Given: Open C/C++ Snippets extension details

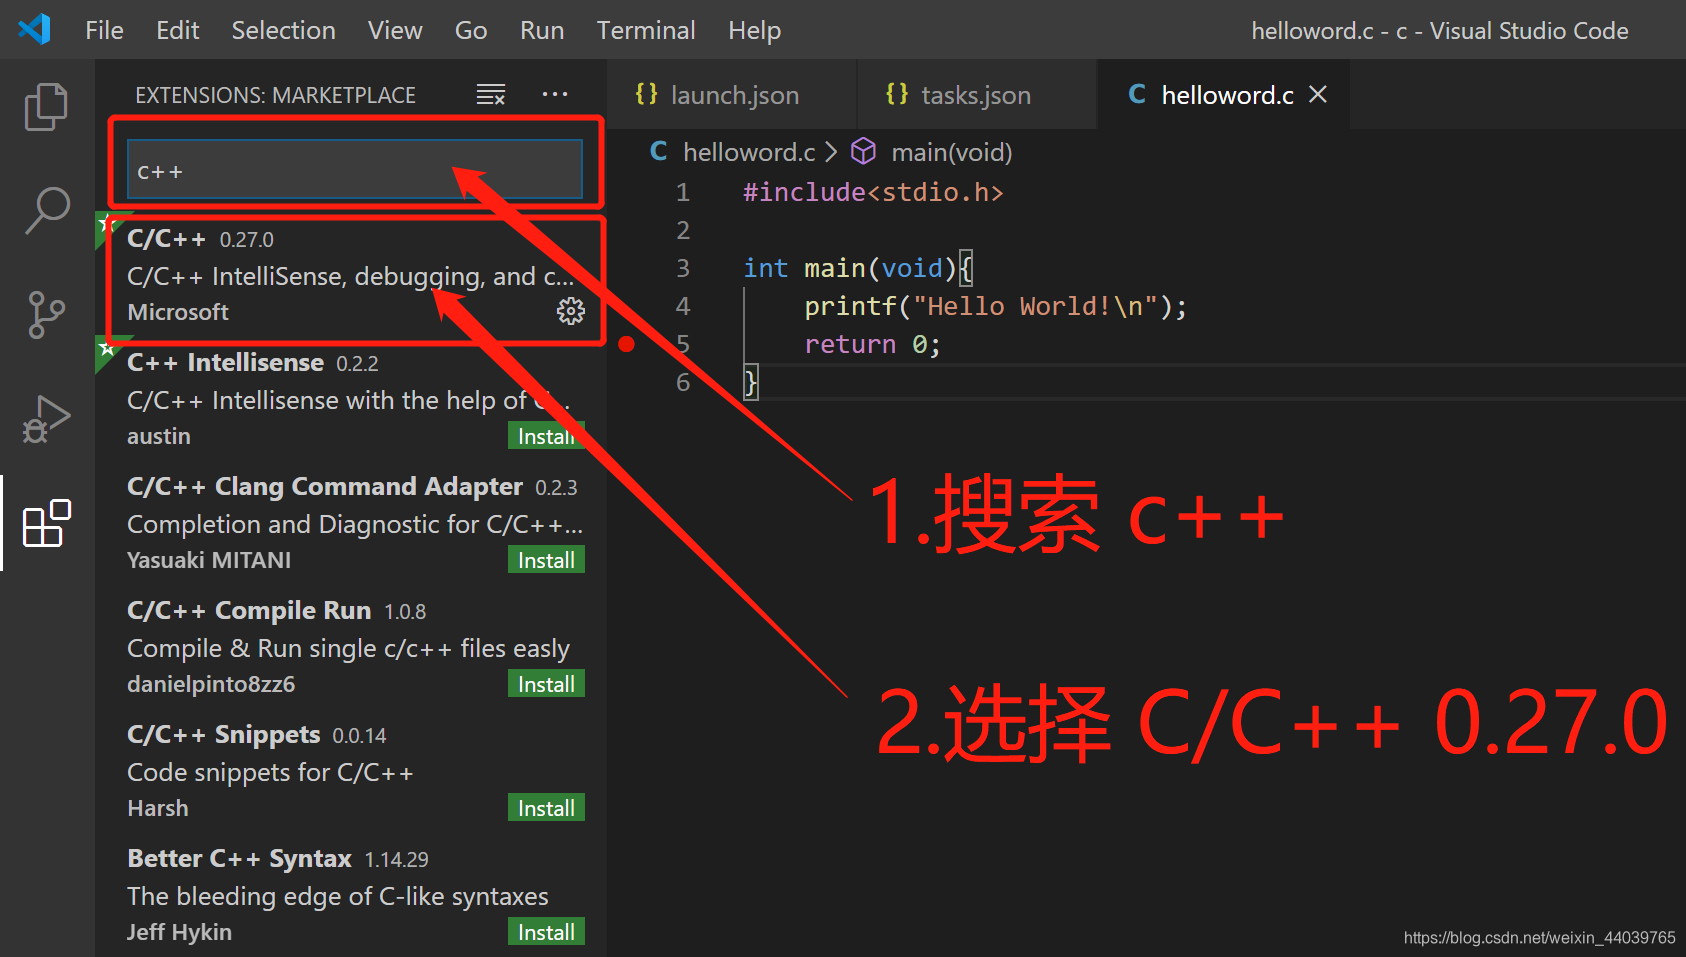Looking at the screenshot, I should coord(351,772).
